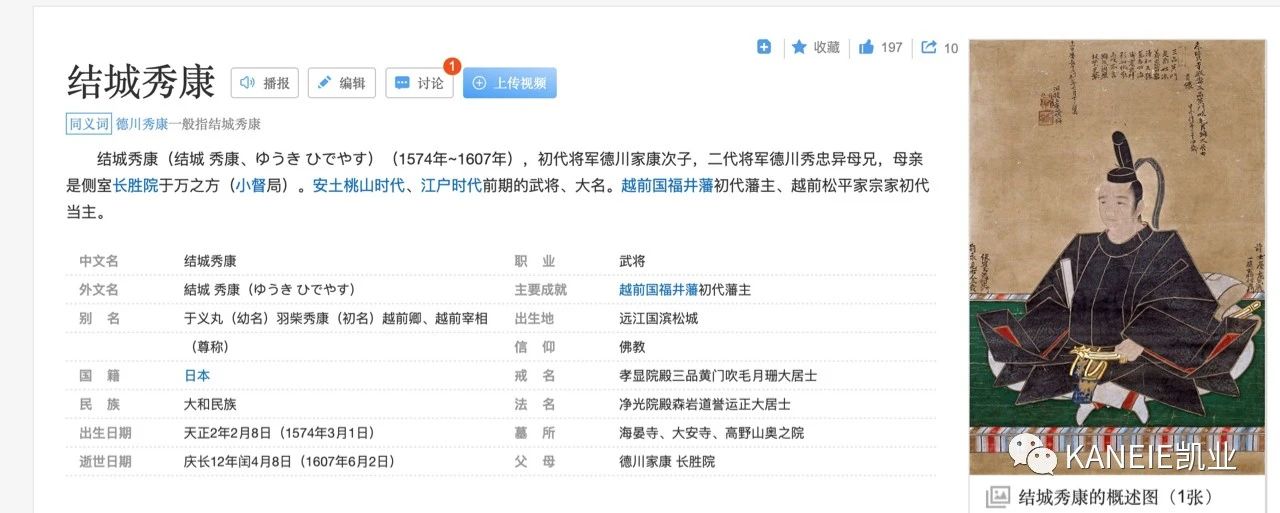
Task: Follow the 长胜院 link in summary
Action: [136, 185]
